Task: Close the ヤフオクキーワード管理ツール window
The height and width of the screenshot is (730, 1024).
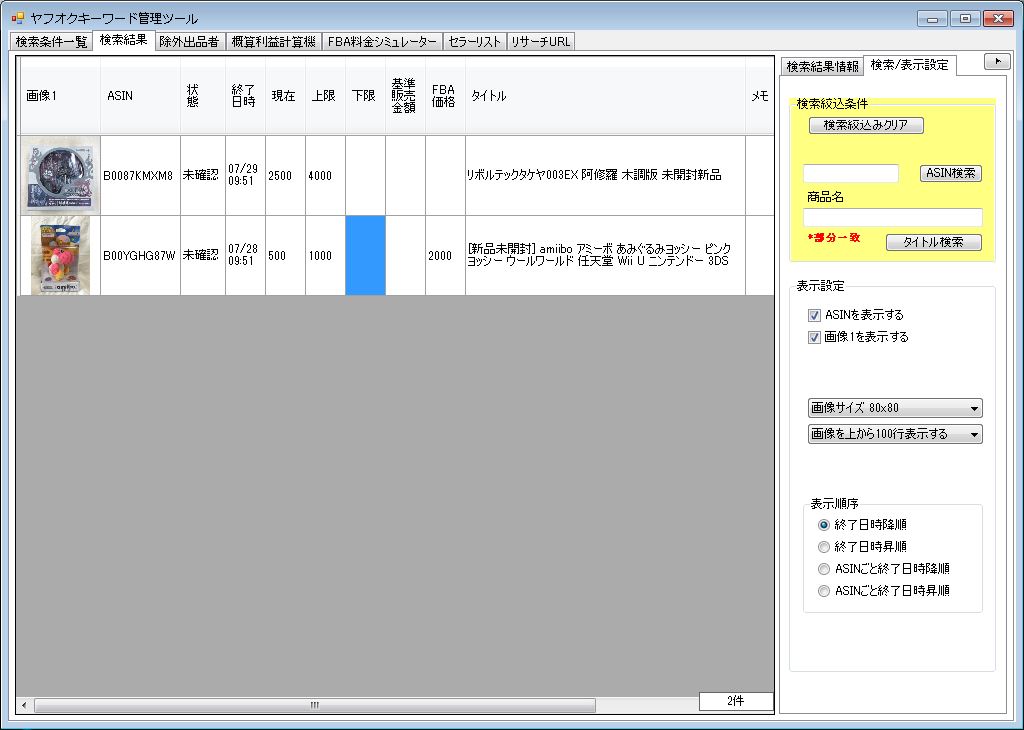Action: coord(999,19)
